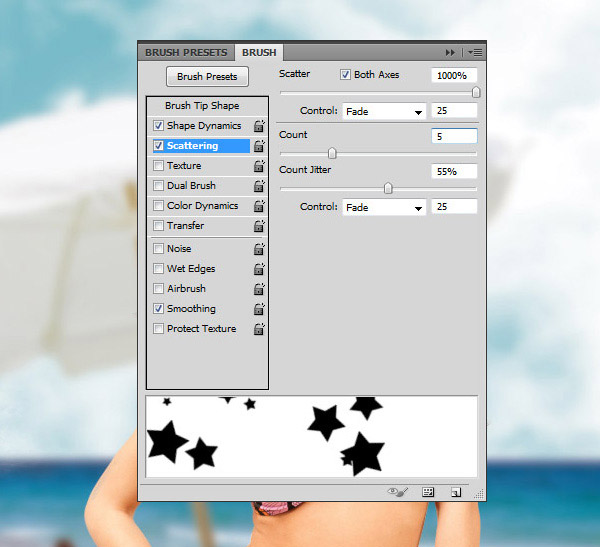
Task: Click the Noise label
Action: [179, 249]
